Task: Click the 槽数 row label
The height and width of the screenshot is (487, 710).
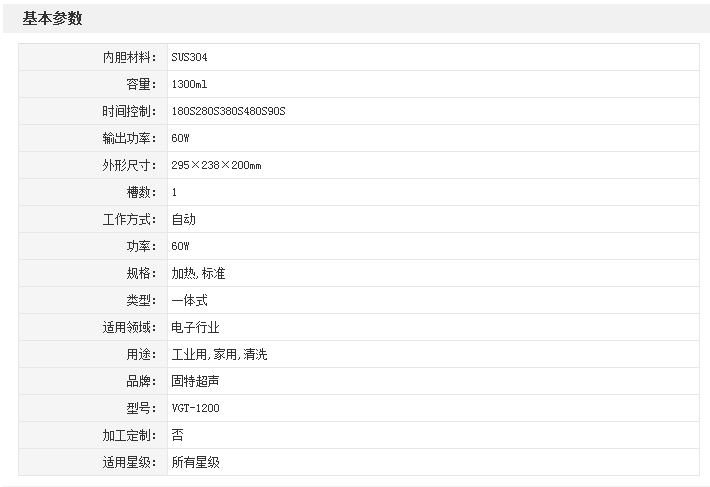Action: coord(141,192)
